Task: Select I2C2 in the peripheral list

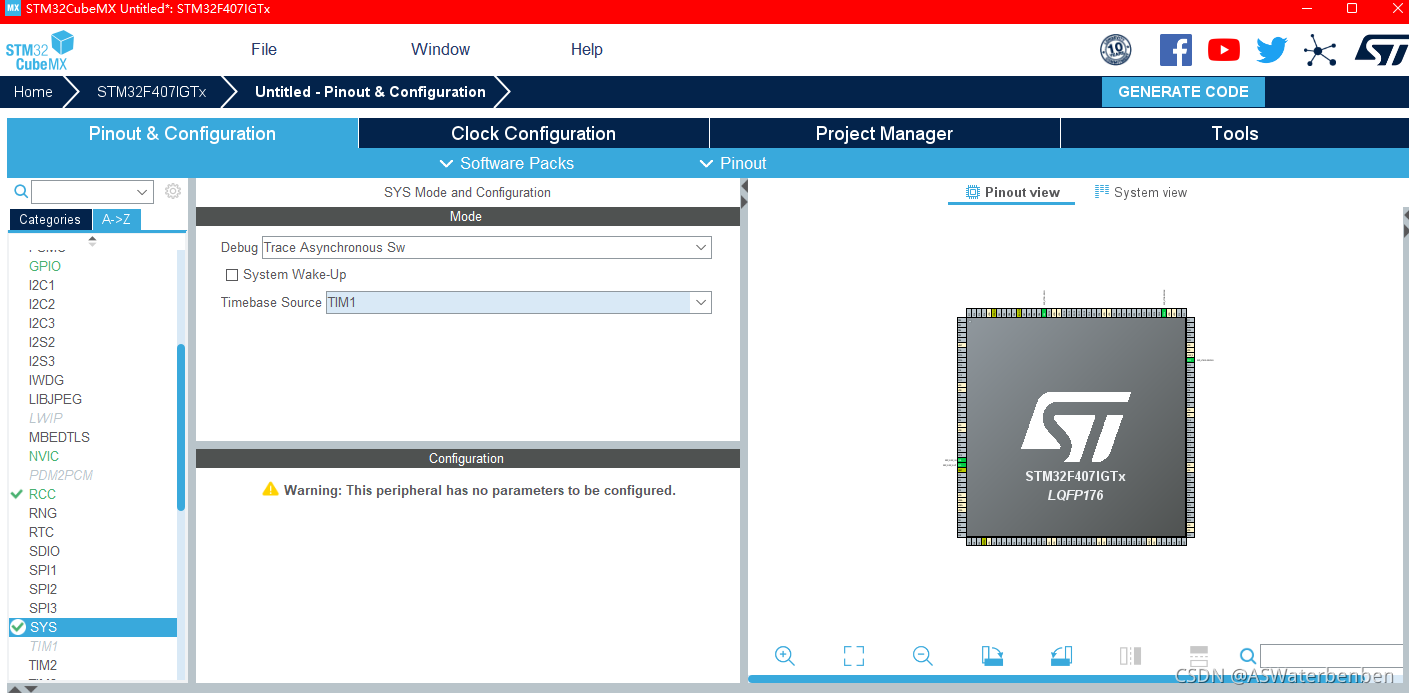Action: [x=42, y=304]
